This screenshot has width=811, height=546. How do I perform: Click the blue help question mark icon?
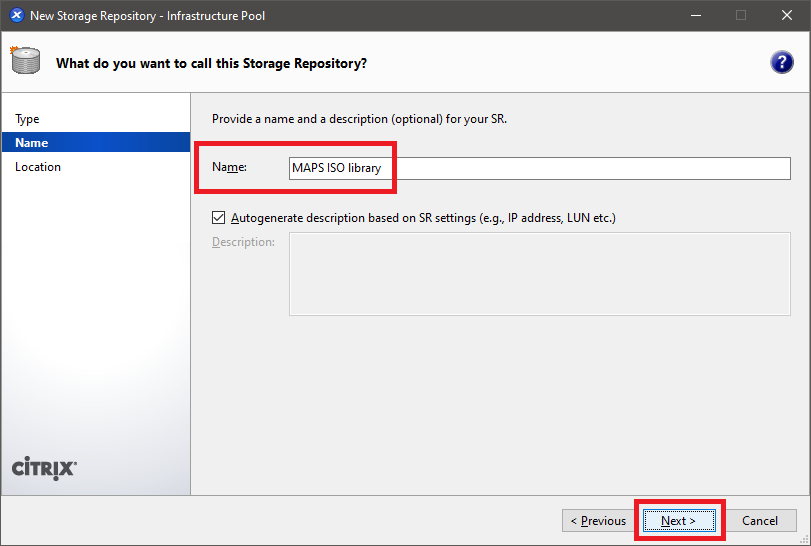click(x=781, y=63)
